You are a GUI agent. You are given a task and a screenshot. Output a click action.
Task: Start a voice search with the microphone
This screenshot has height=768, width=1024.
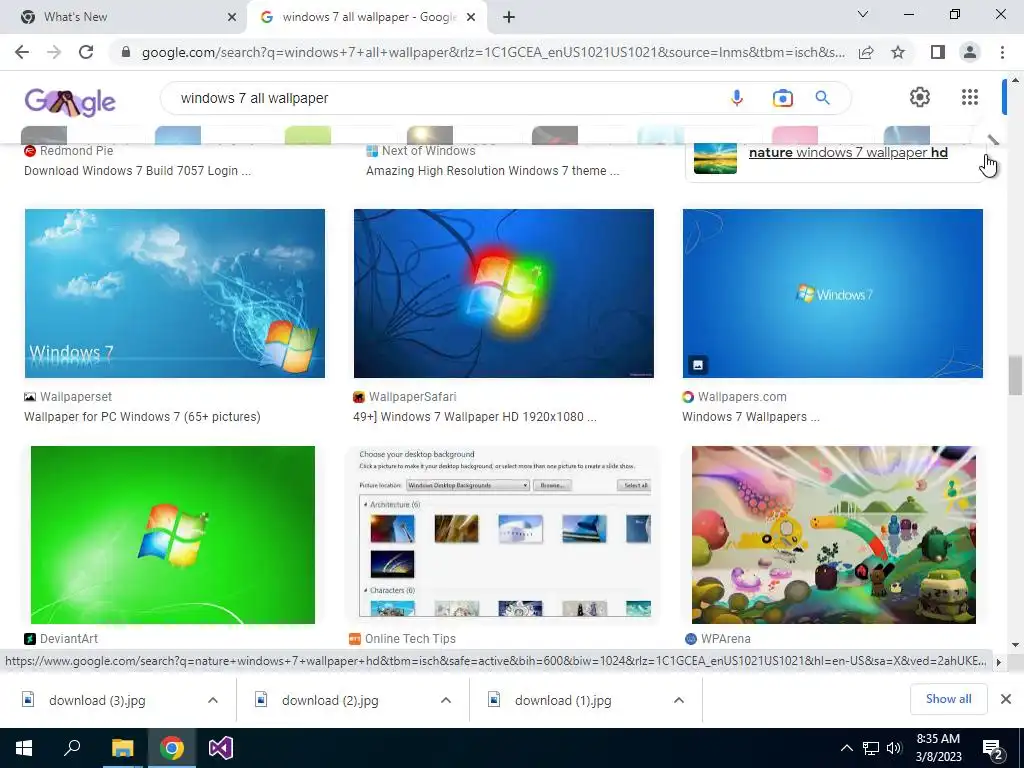pos(737,98)
